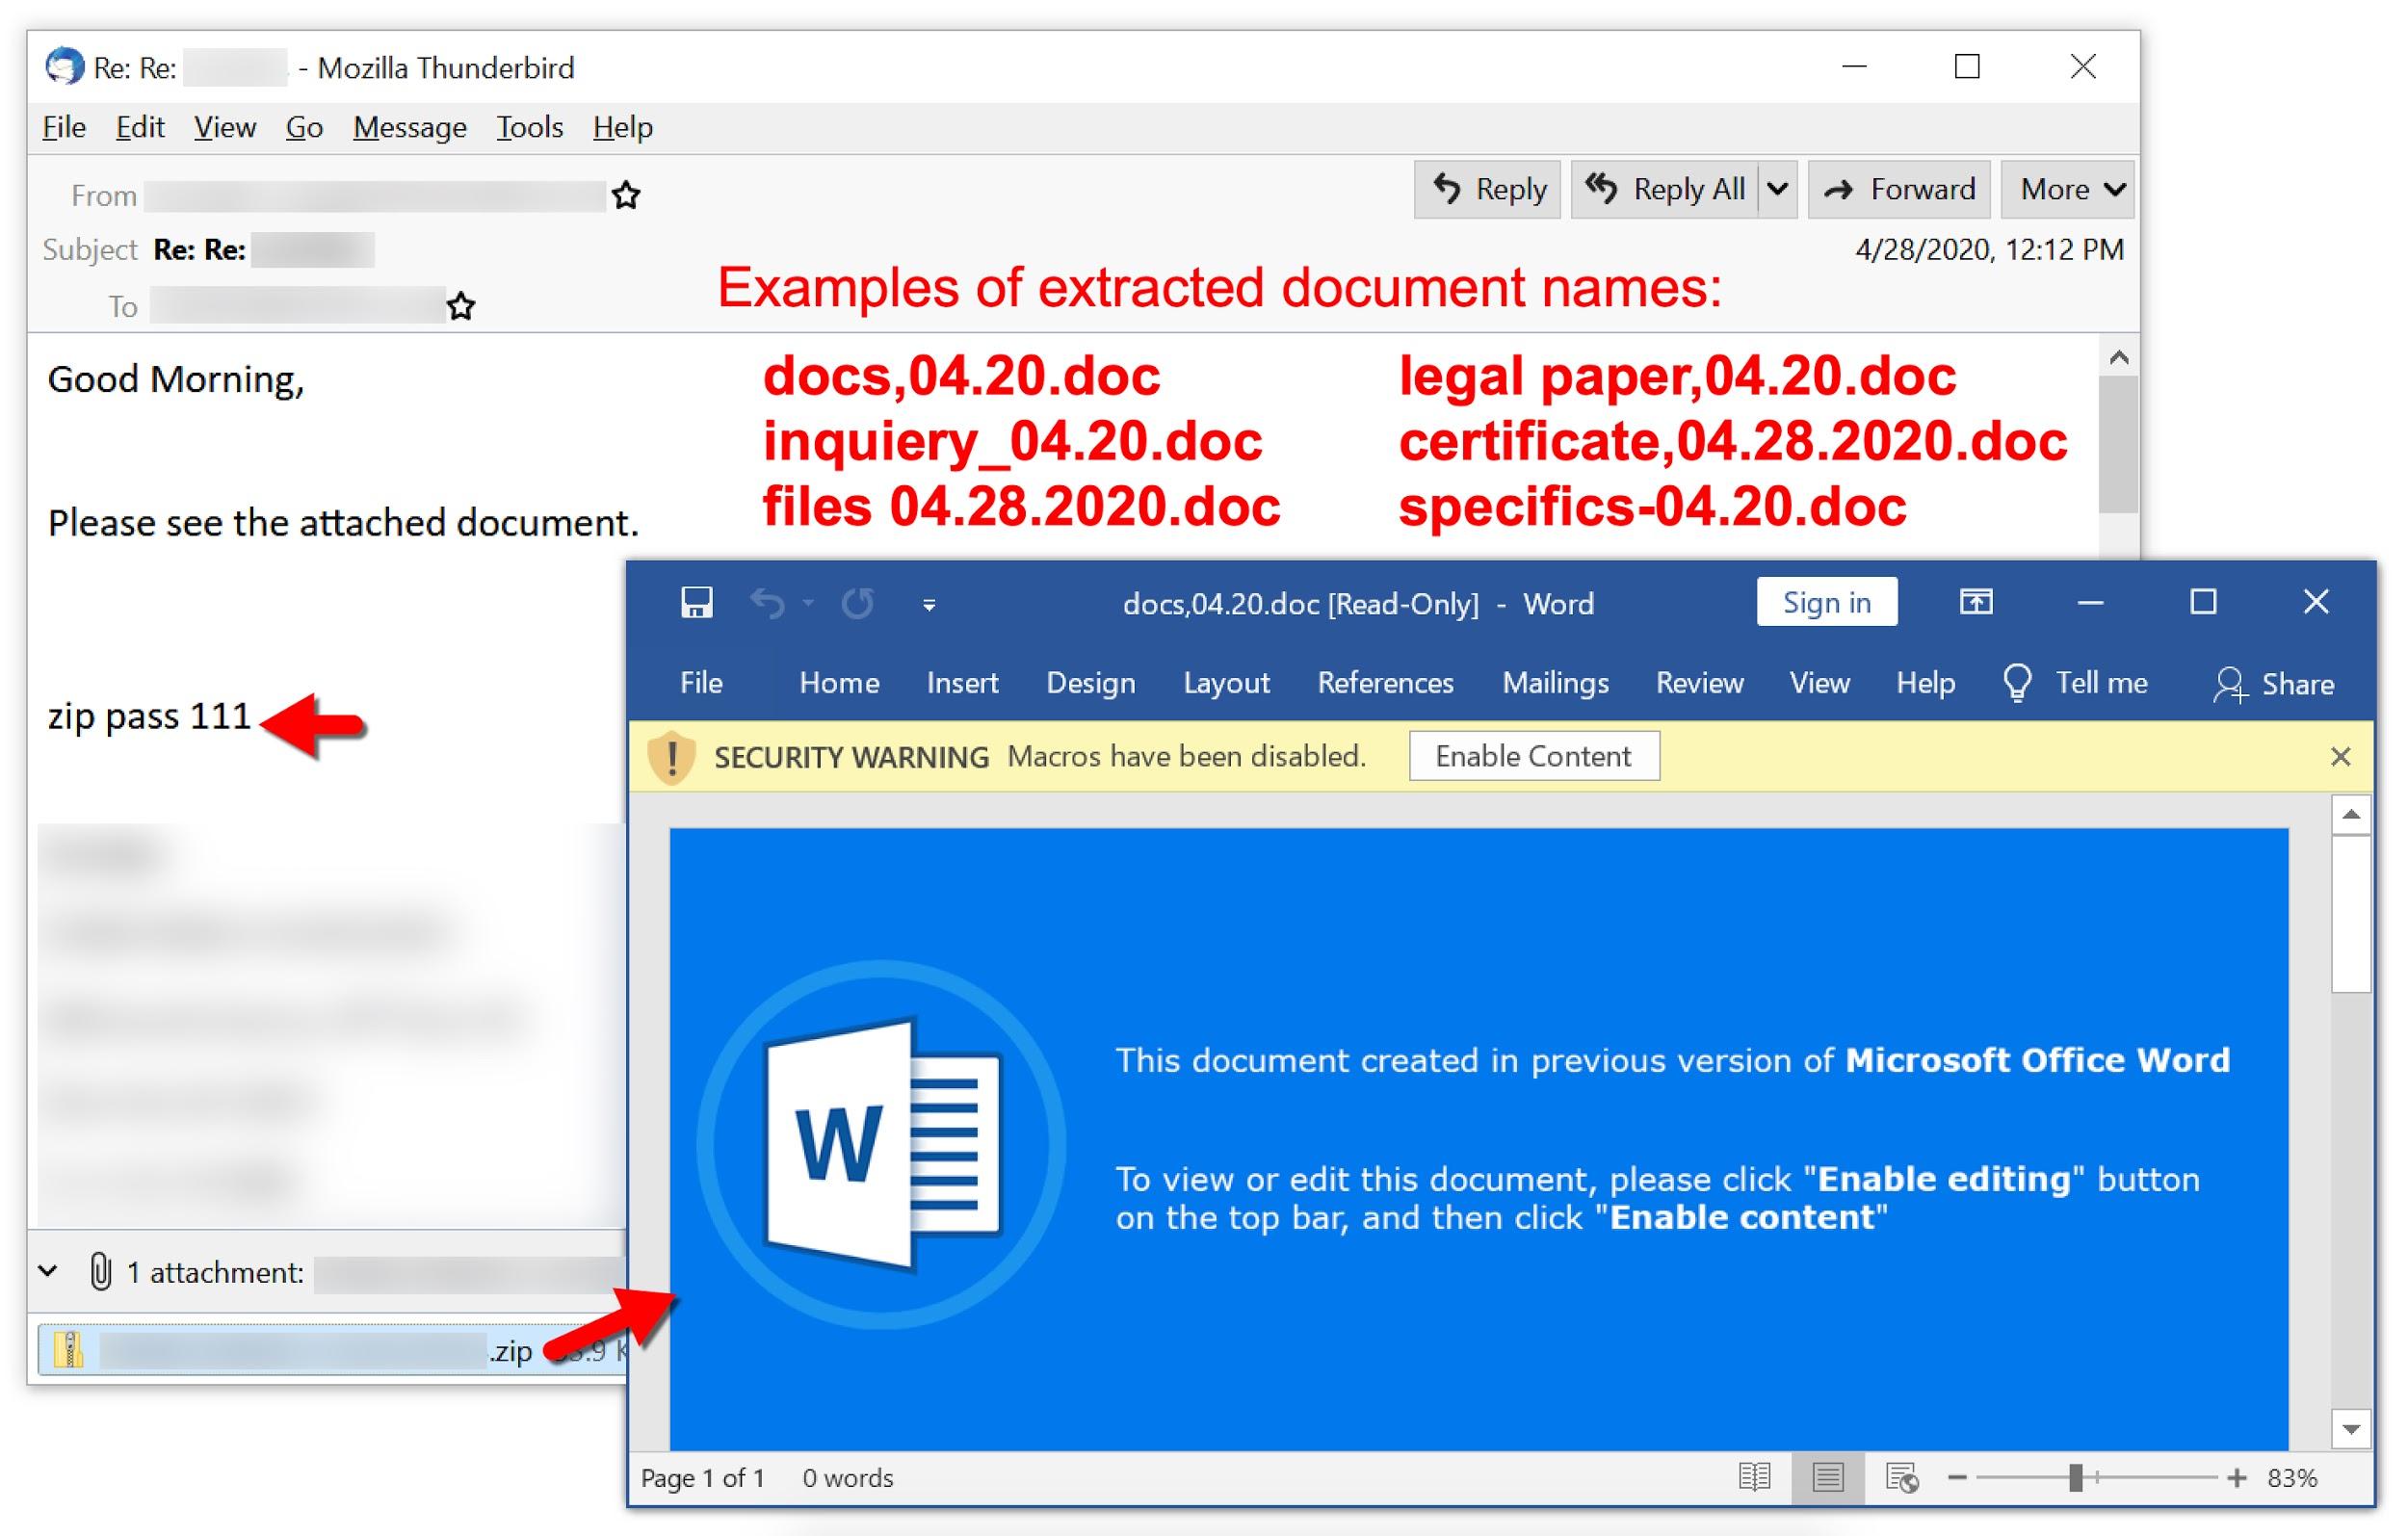Image resolution: width=2408 pixels, height=1536 pixels.
Task: Click the 0 words count
Action: (847, 1477)
